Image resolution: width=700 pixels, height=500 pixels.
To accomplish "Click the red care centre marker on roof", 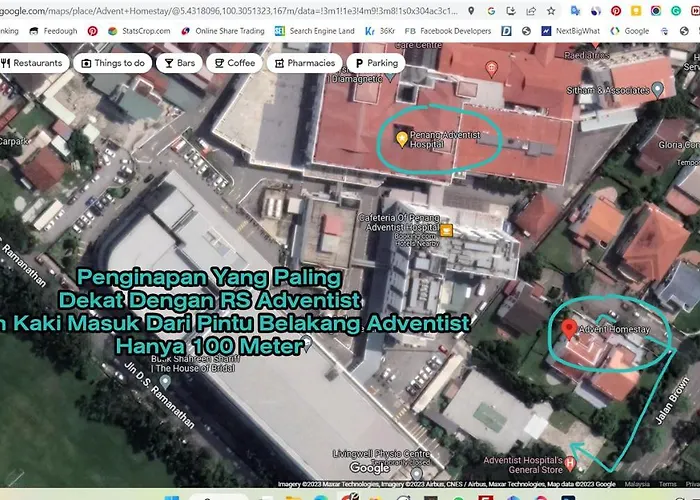I will pos(491,69).
